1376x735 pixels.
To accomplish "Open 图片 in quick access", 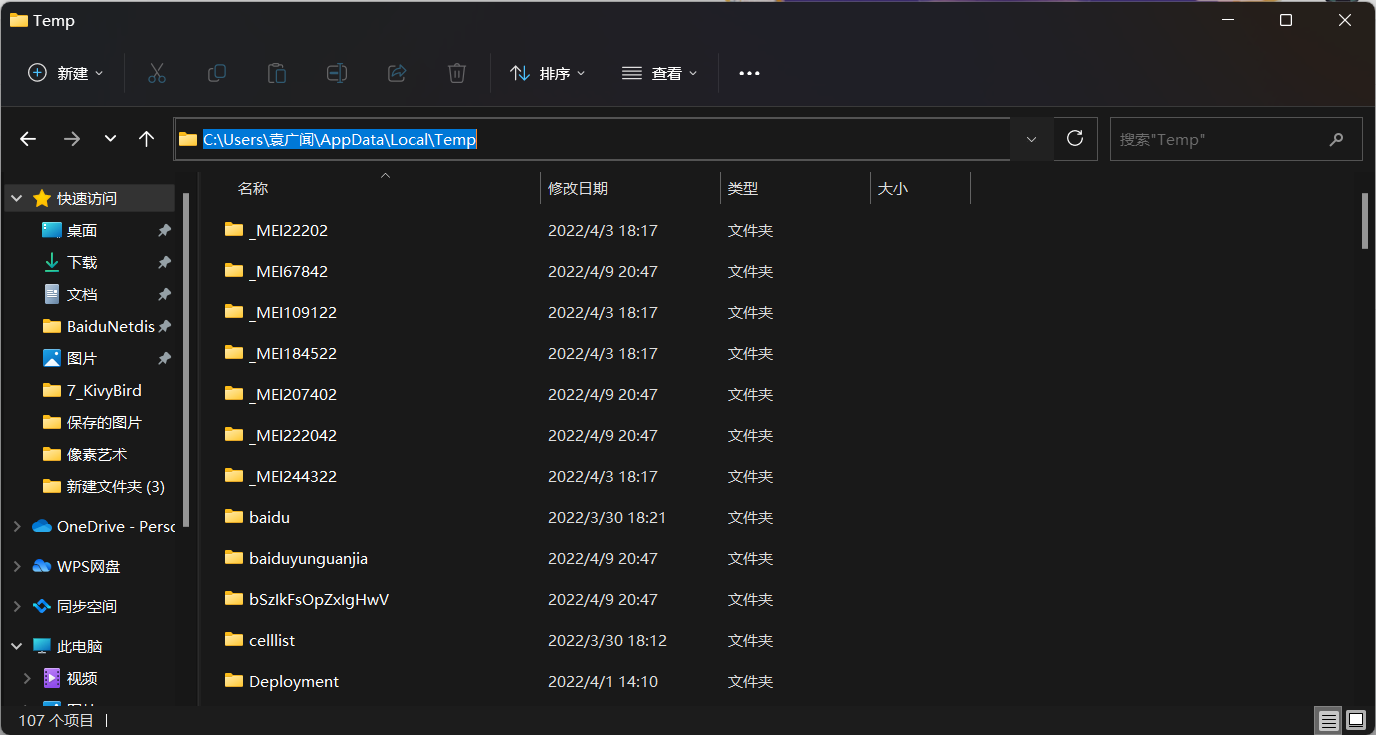I will 82,358.
